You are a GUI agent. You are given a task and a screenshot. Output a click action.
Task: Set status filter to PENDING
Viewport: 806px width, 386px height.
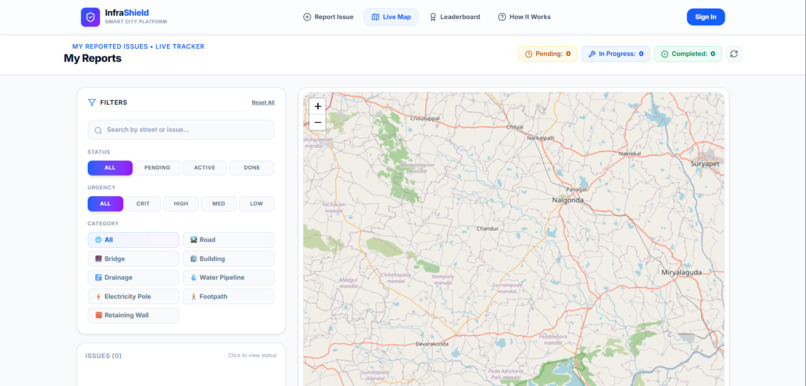click(157, 168)
